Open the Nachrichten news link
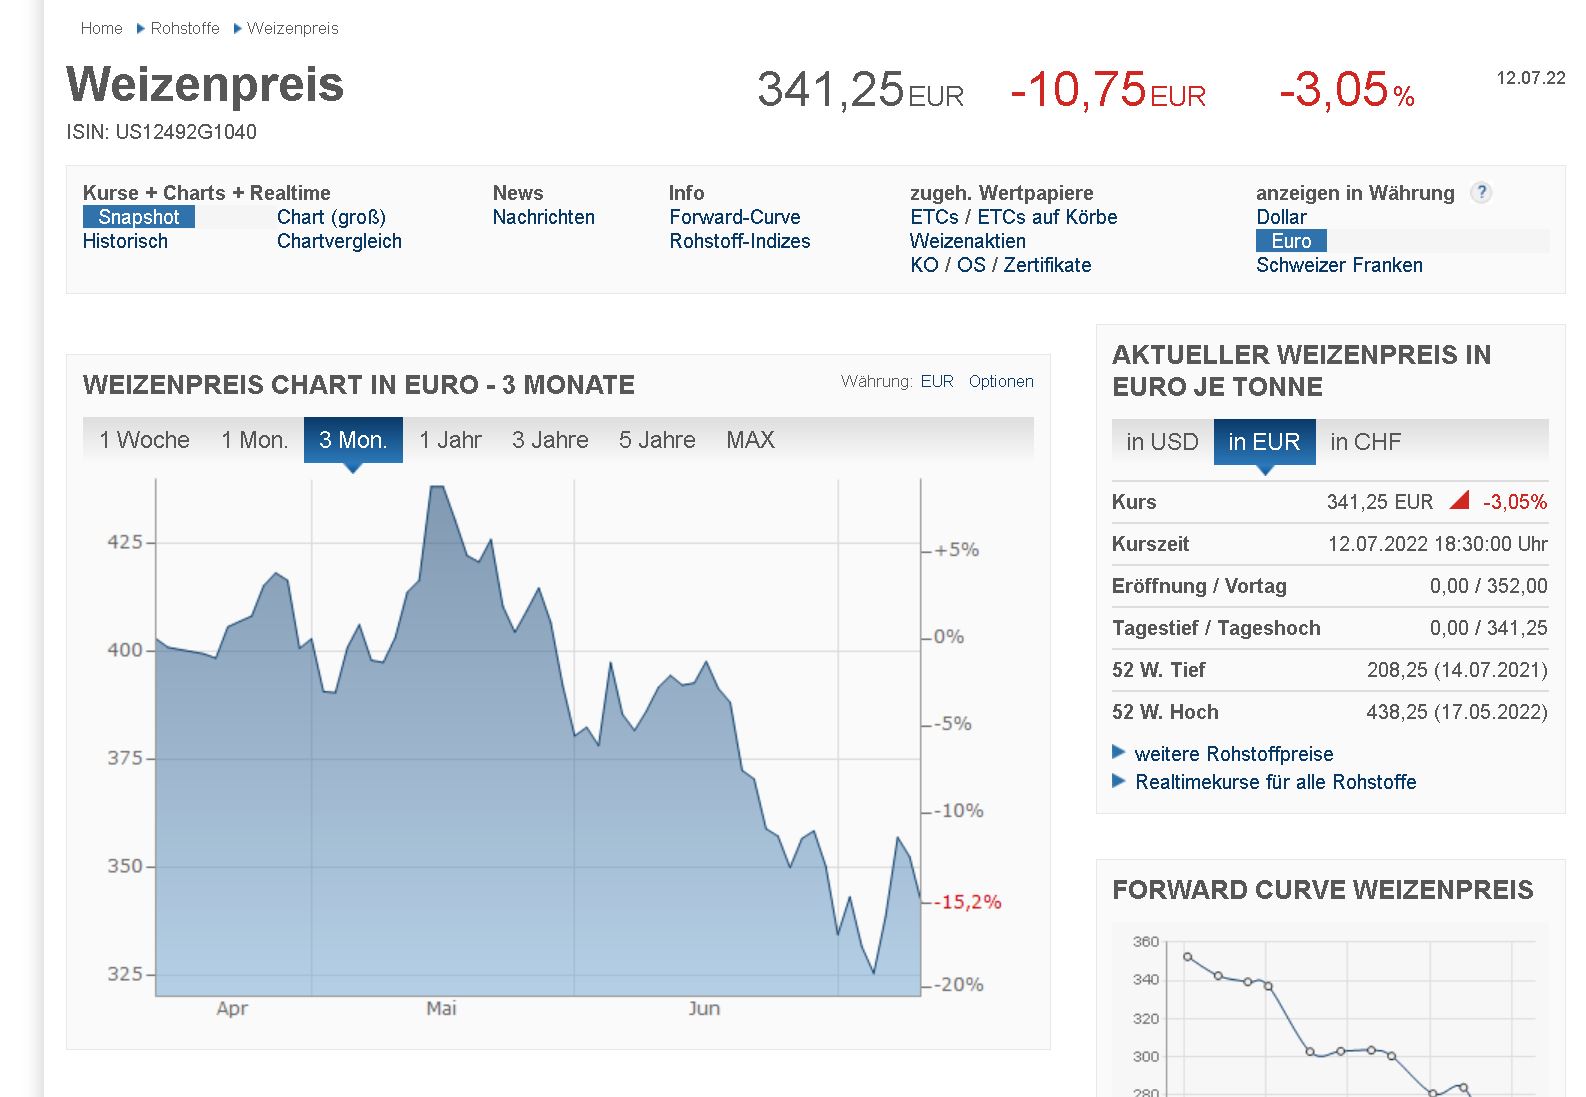The height and width of the screenshot is (1097, 1586). pos(543,217)
